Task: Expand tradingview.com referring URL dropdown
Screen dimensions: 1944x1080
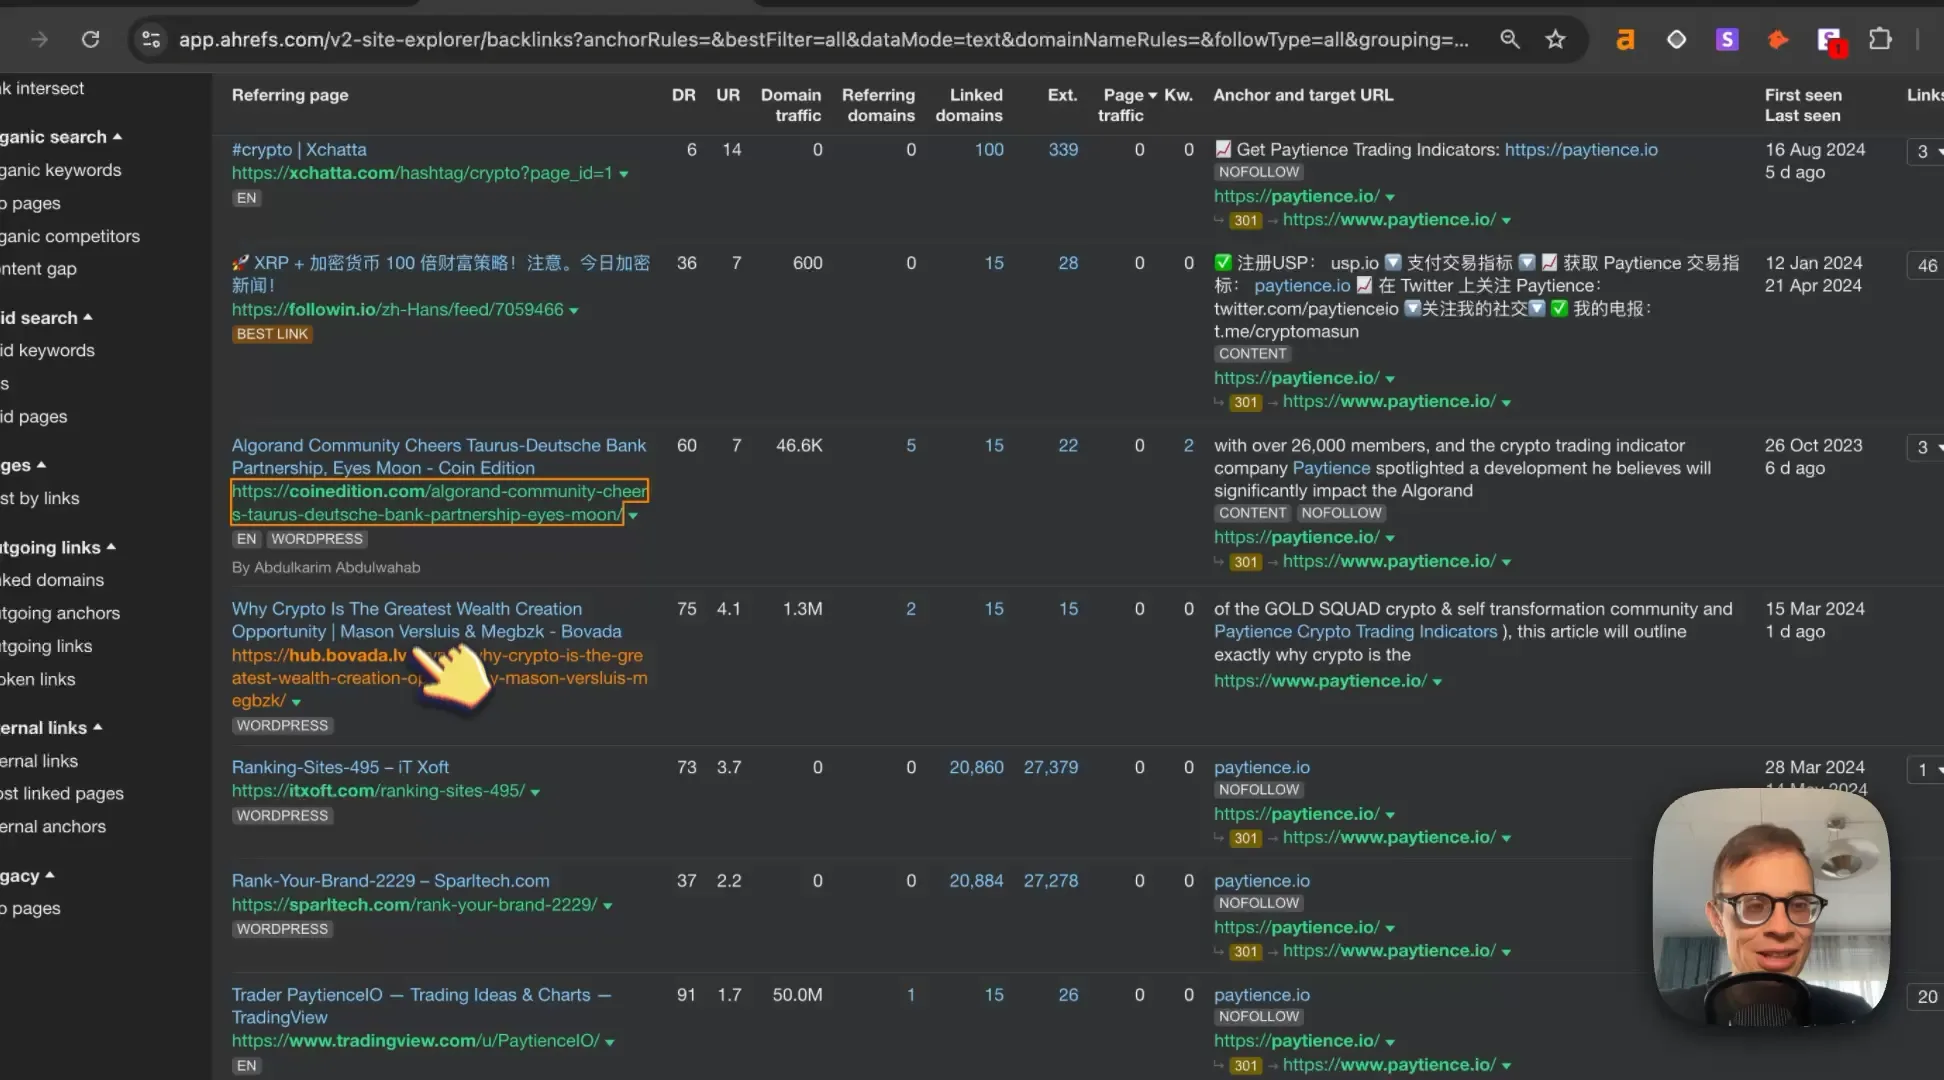Action: 610,1042
